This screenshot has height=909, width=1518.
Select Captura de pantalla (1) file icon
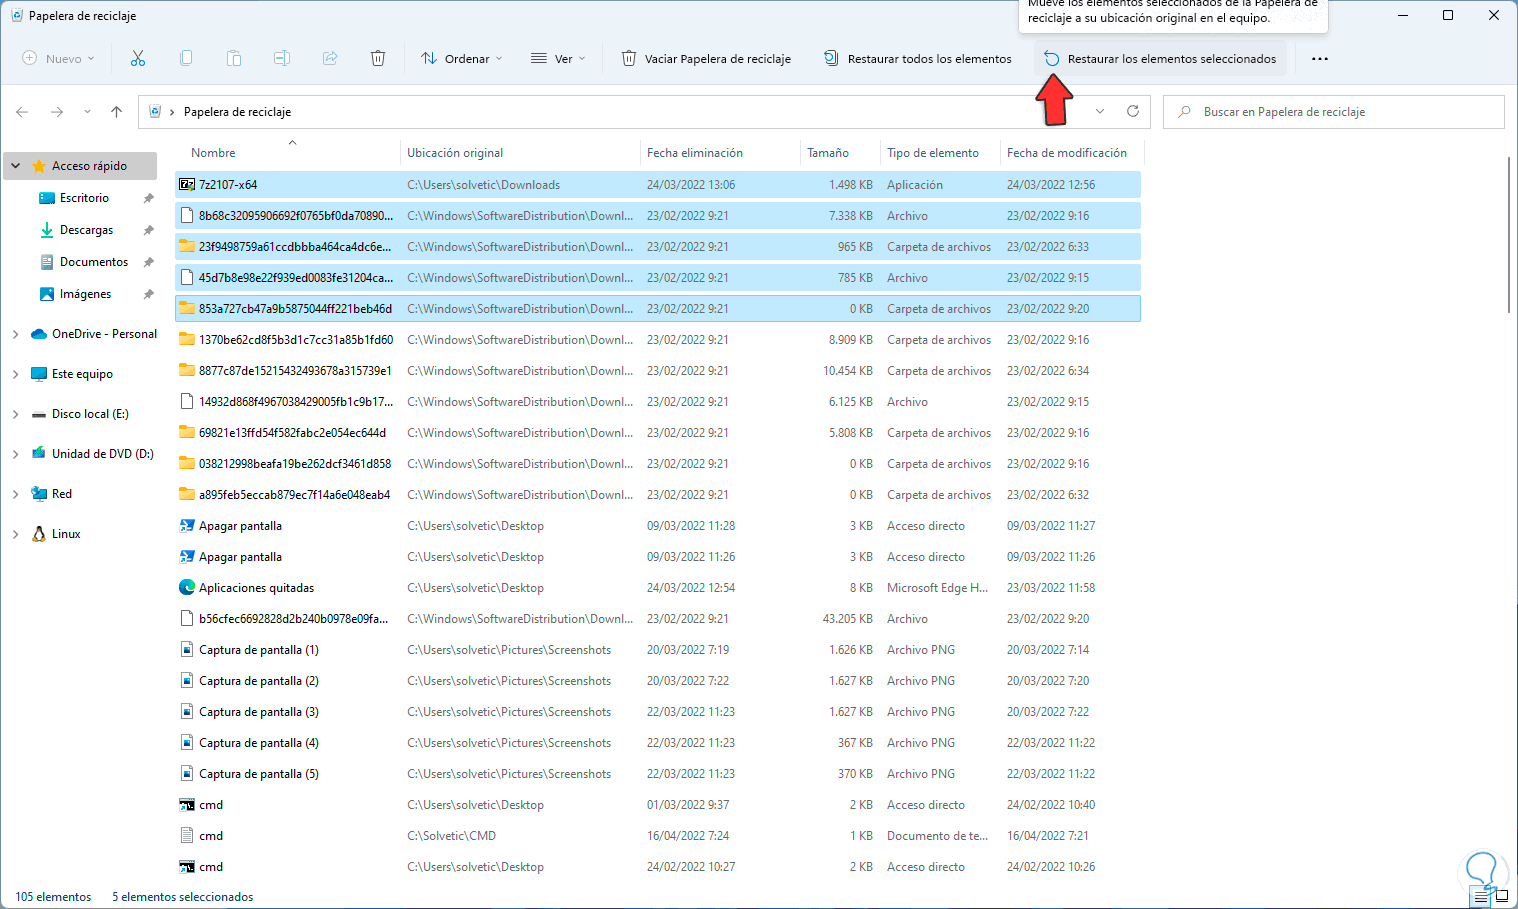[x=186, y=650]
